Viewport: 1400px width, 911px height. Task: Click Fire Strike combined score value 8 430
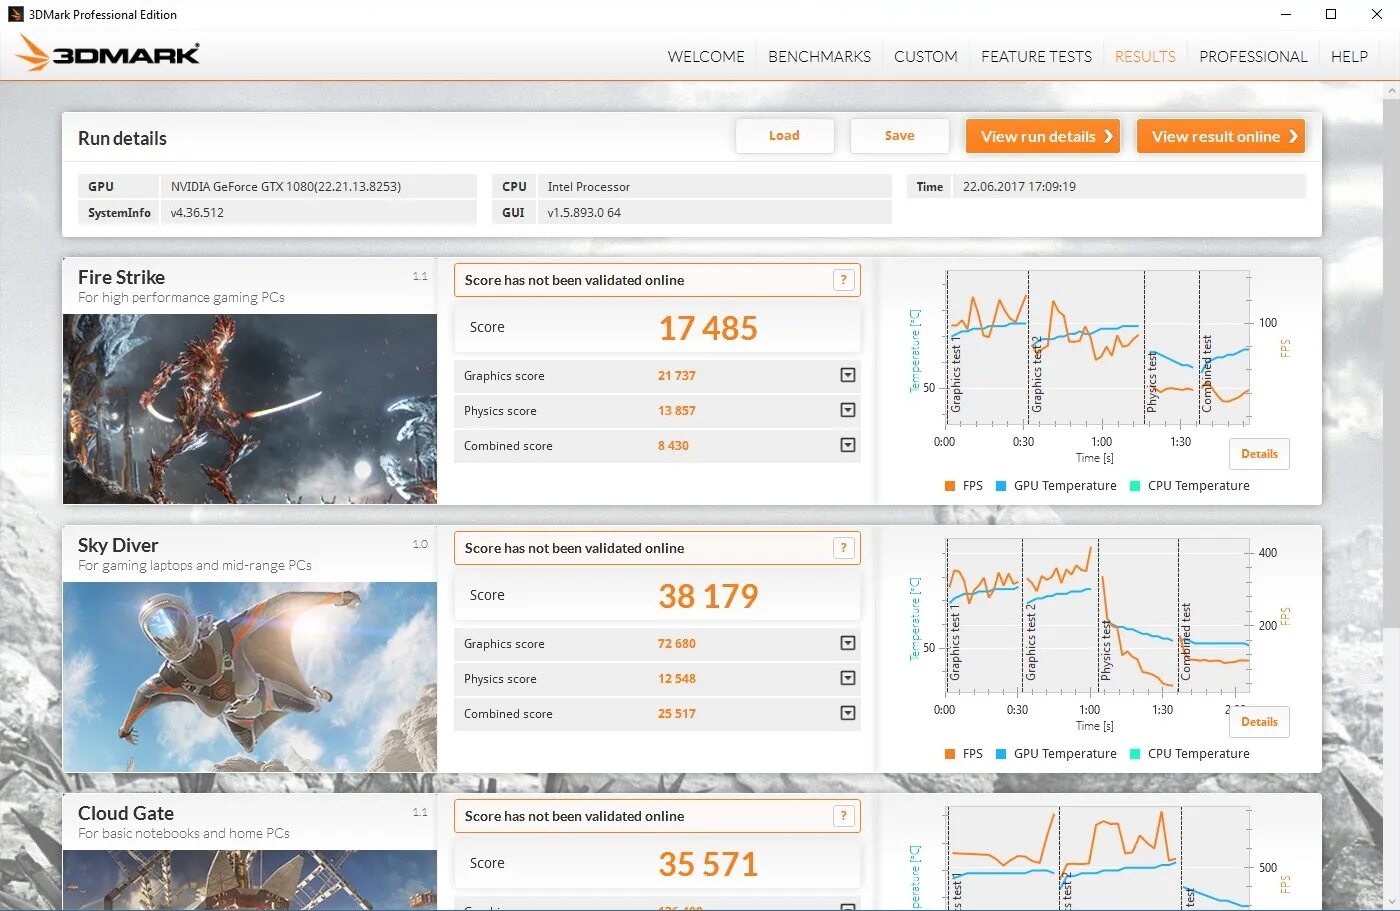pyautogui.click(x=673, y=446)
